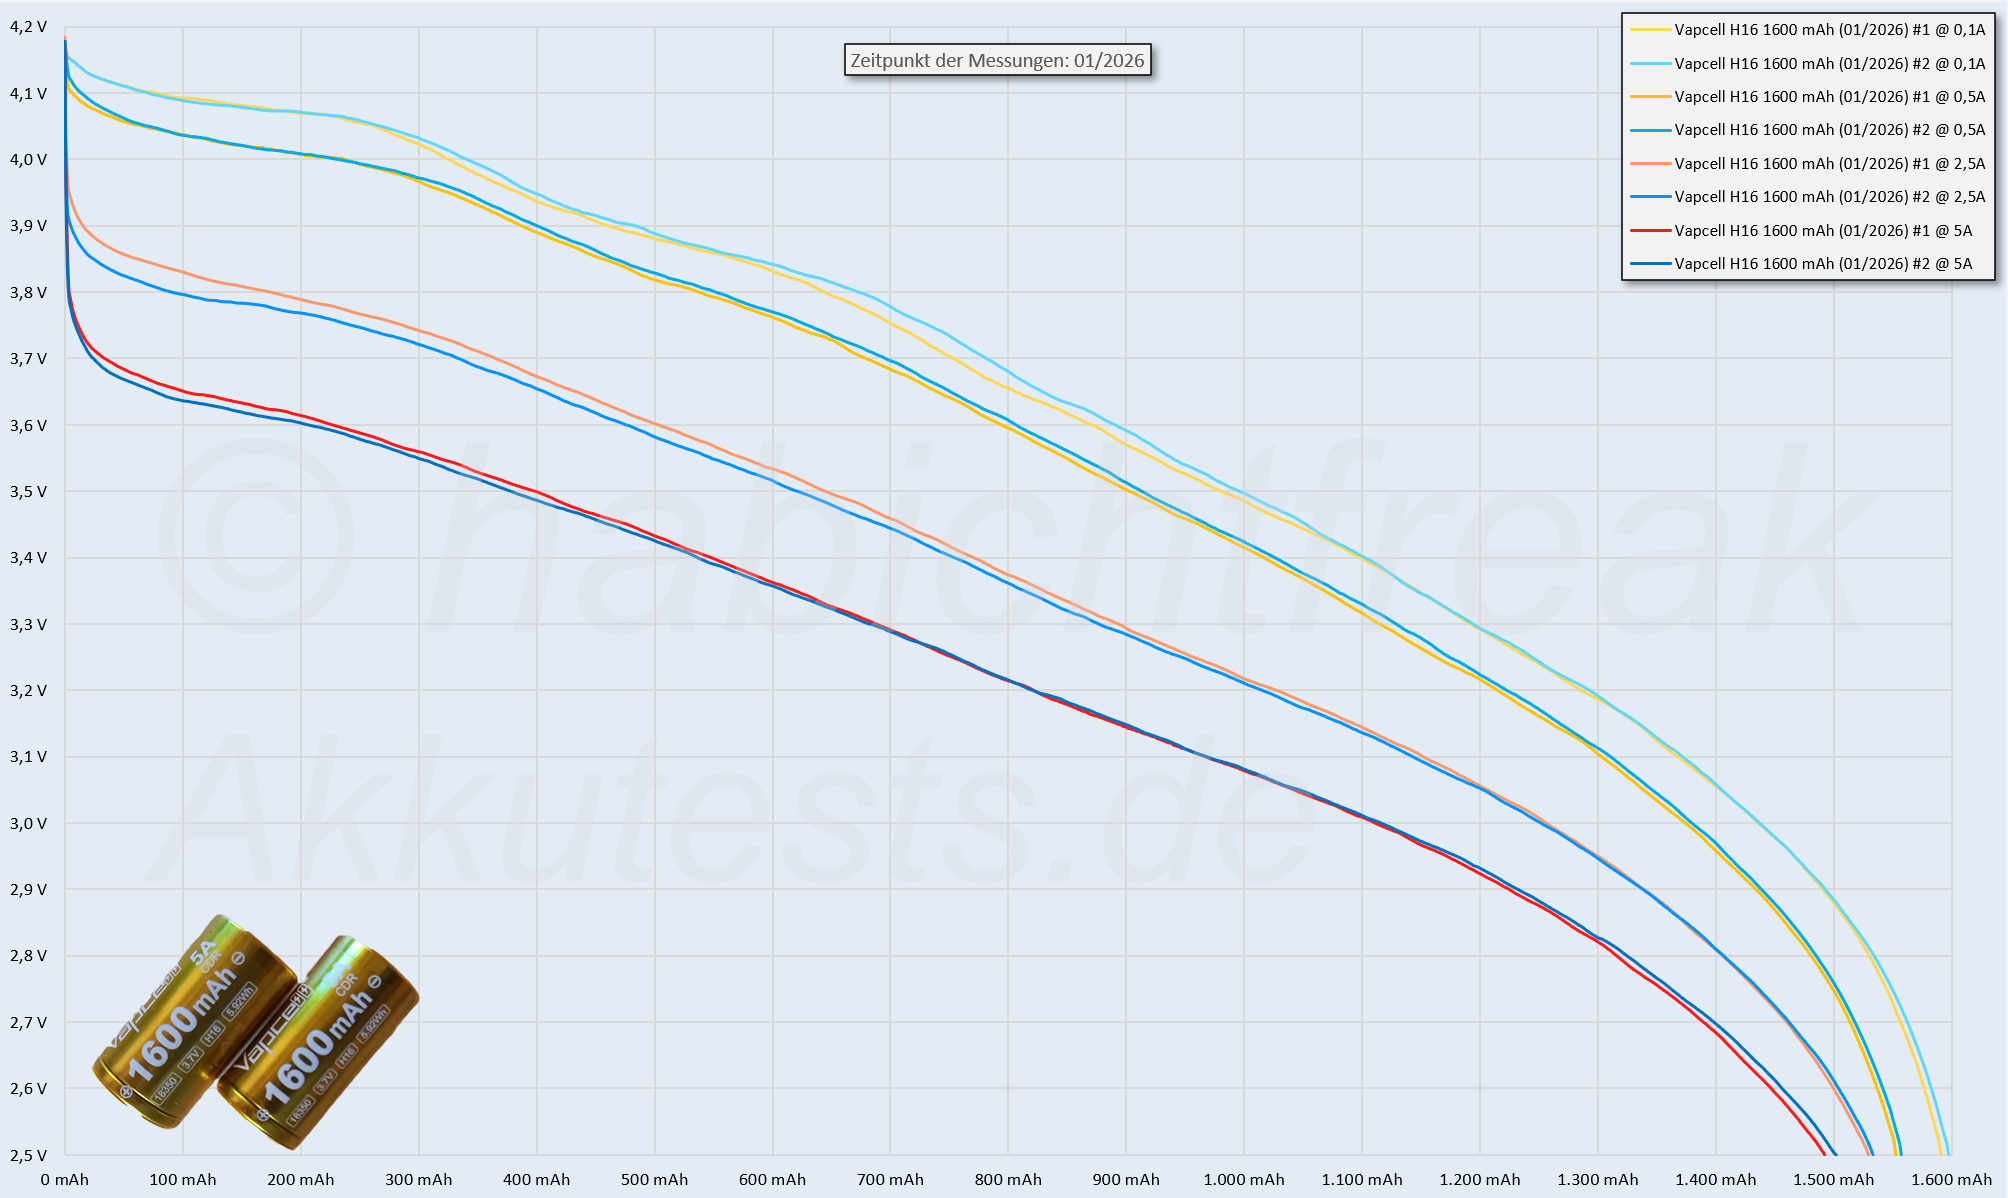Click the 4,2 V axis label
2008x1198 pixels.
click(28, 27)
